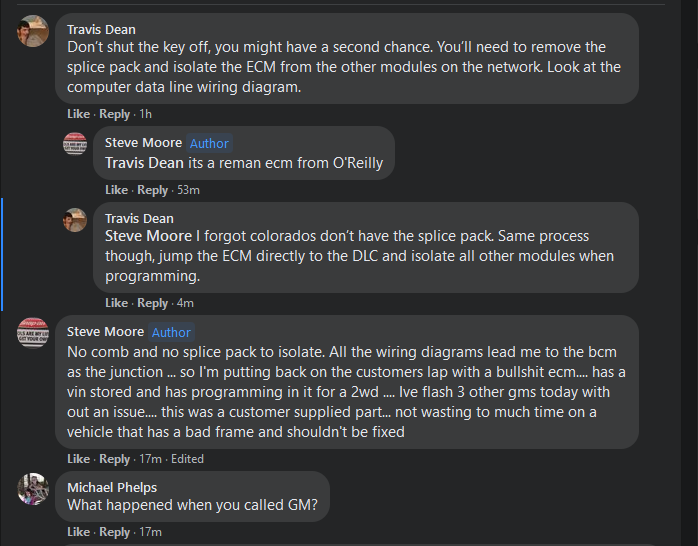Image resolution: width=698 pixels, height=546 pixels.
Task: Like the reply posted 4m ago
Action: pos(116,303)
